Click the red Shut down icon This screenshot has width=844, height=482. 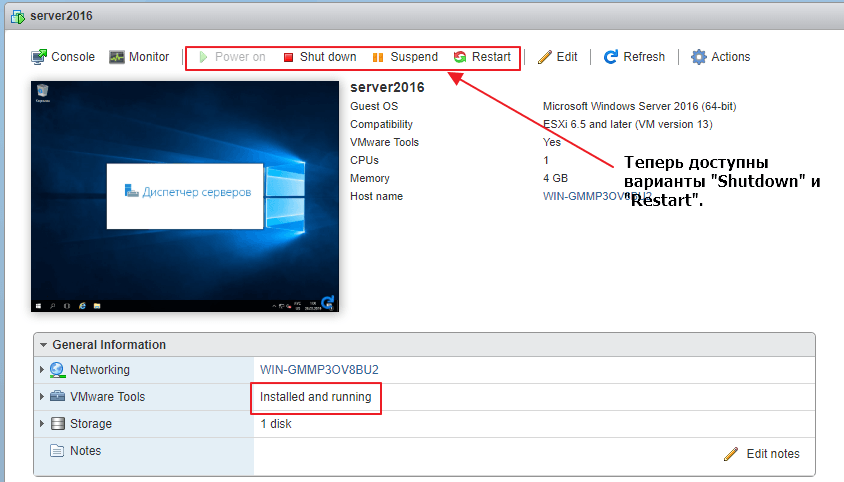point(288,57)
